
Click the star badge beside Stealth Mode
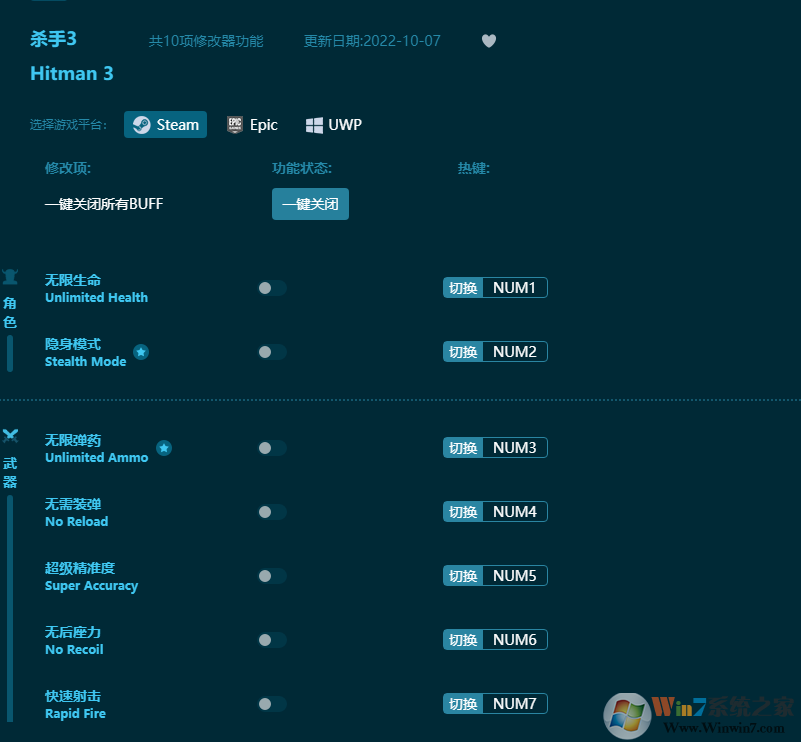141,352
